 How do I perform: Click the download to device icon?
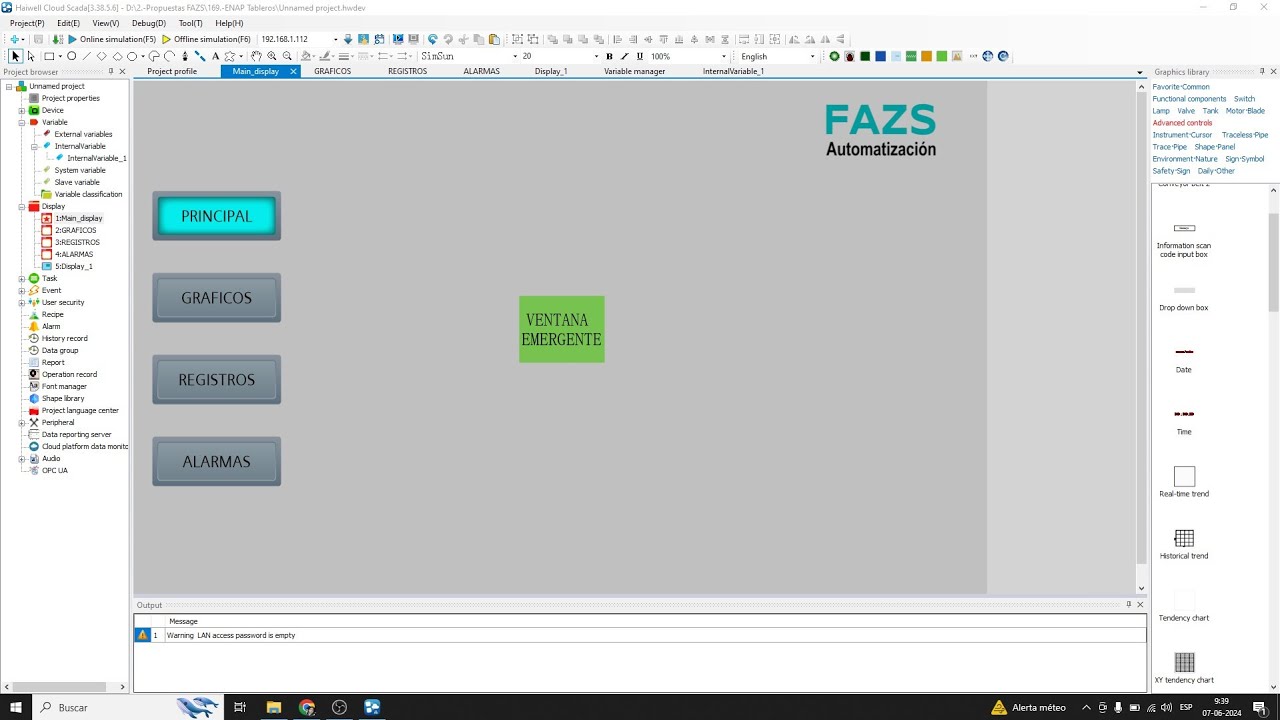coord(348,39)
